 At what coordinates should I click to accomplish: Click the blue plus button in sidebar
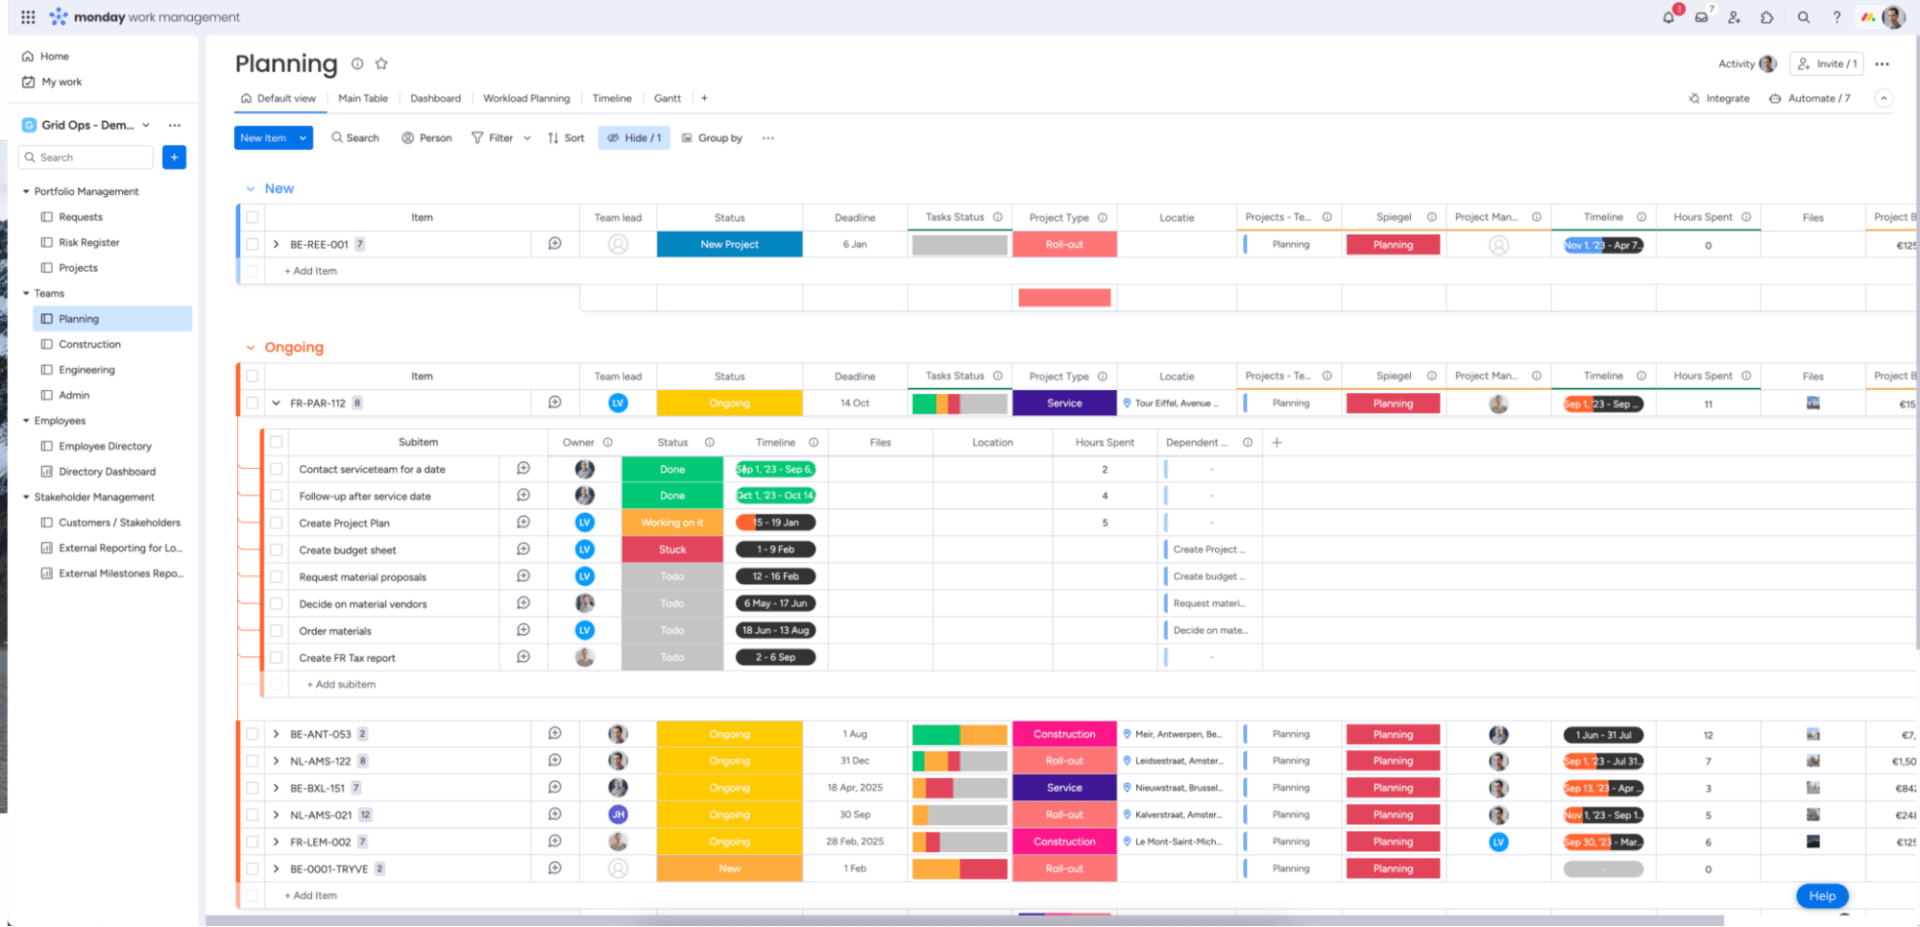click(174, 157)
